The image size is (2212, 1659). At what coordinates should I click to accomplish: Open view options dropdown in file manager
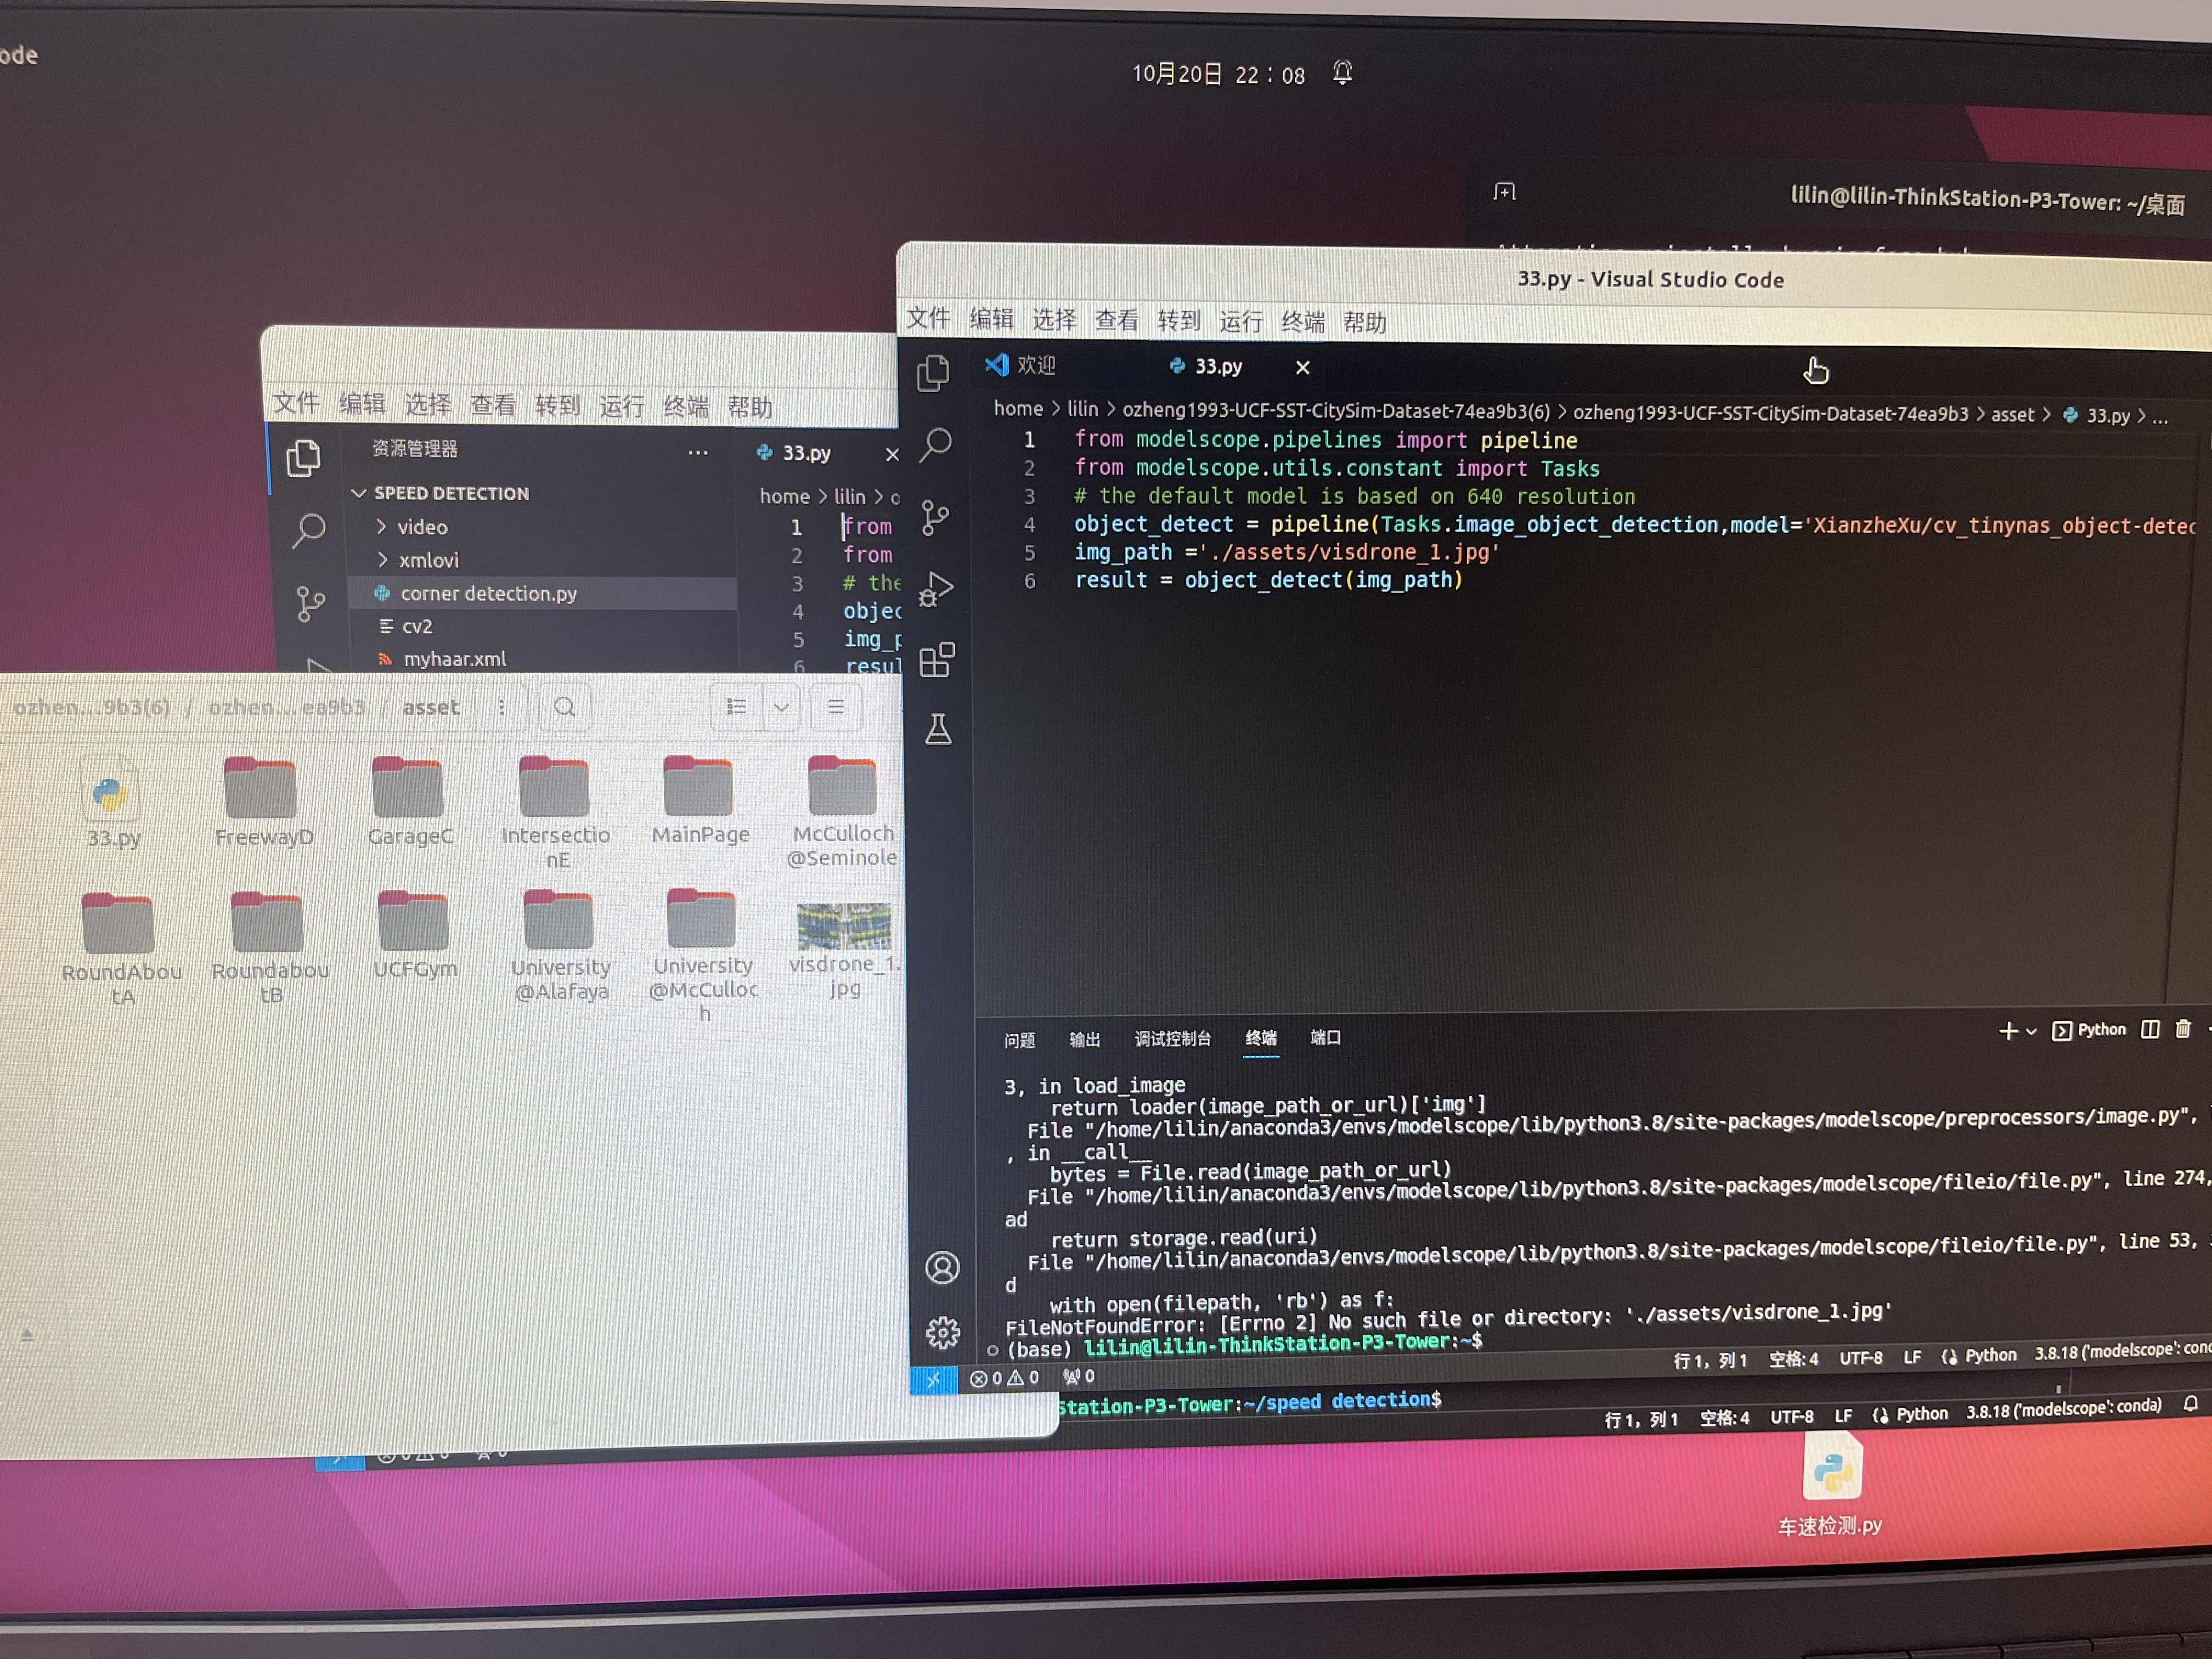(x=781, y=707)
